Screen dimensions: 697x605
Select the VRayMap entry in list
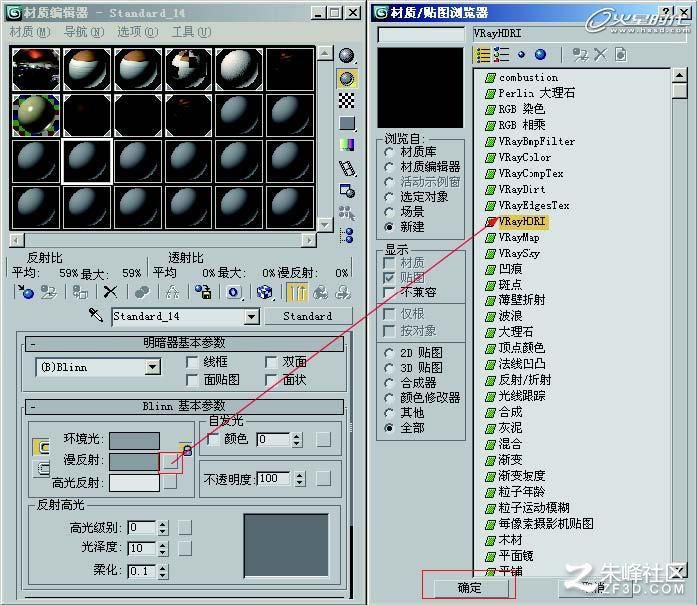coord(519,237)
